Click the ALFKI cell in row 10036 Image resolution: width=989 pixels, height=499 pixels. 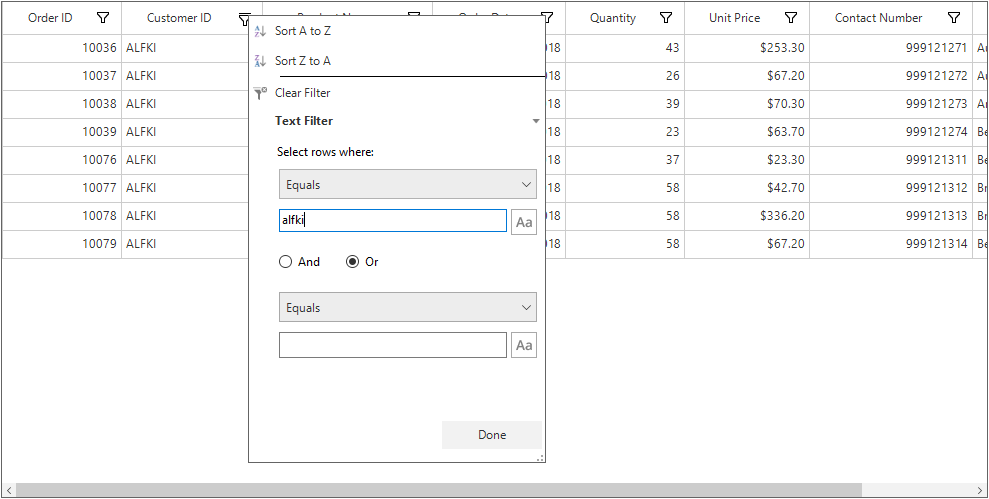pyautogui.click(x=185, y=48)
